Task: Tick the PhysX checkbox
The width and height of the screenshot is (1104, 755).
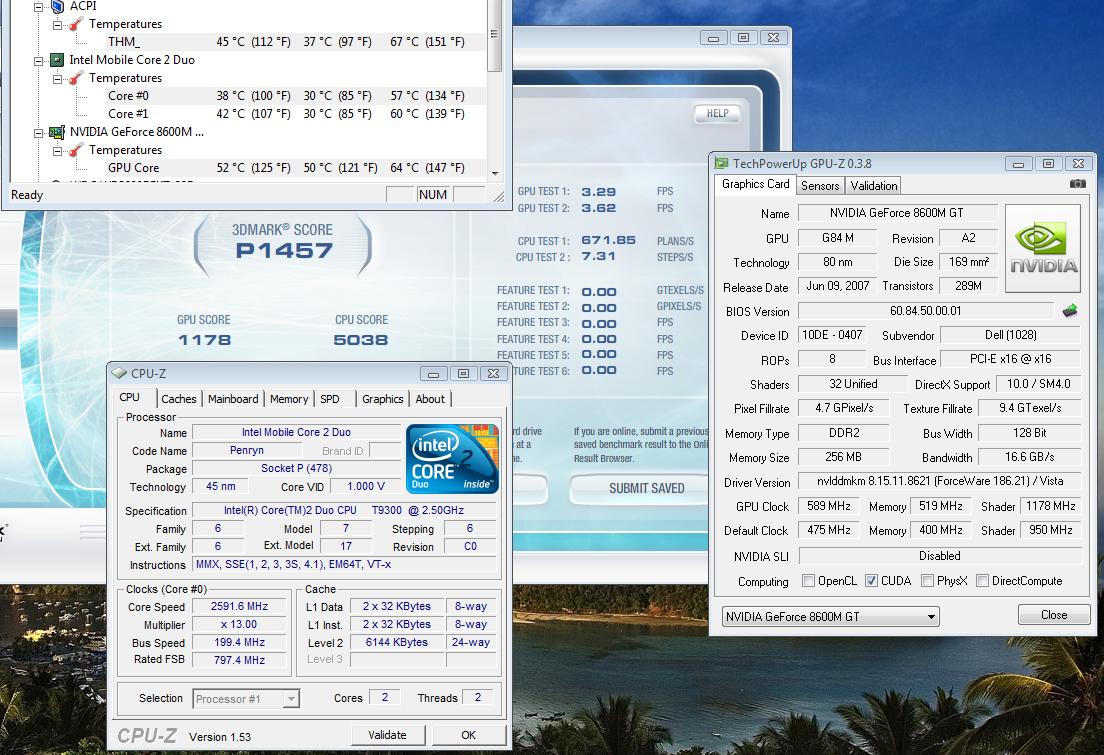Action: (x=927, y=581)
